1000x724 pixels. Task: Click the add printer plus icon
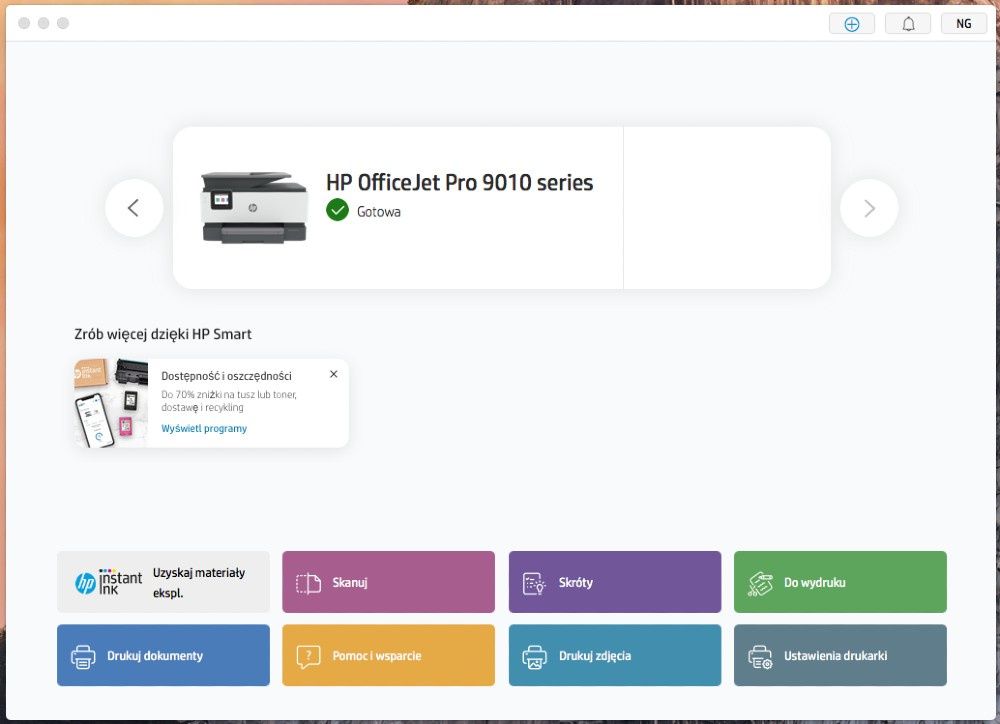tap(851, 24)
